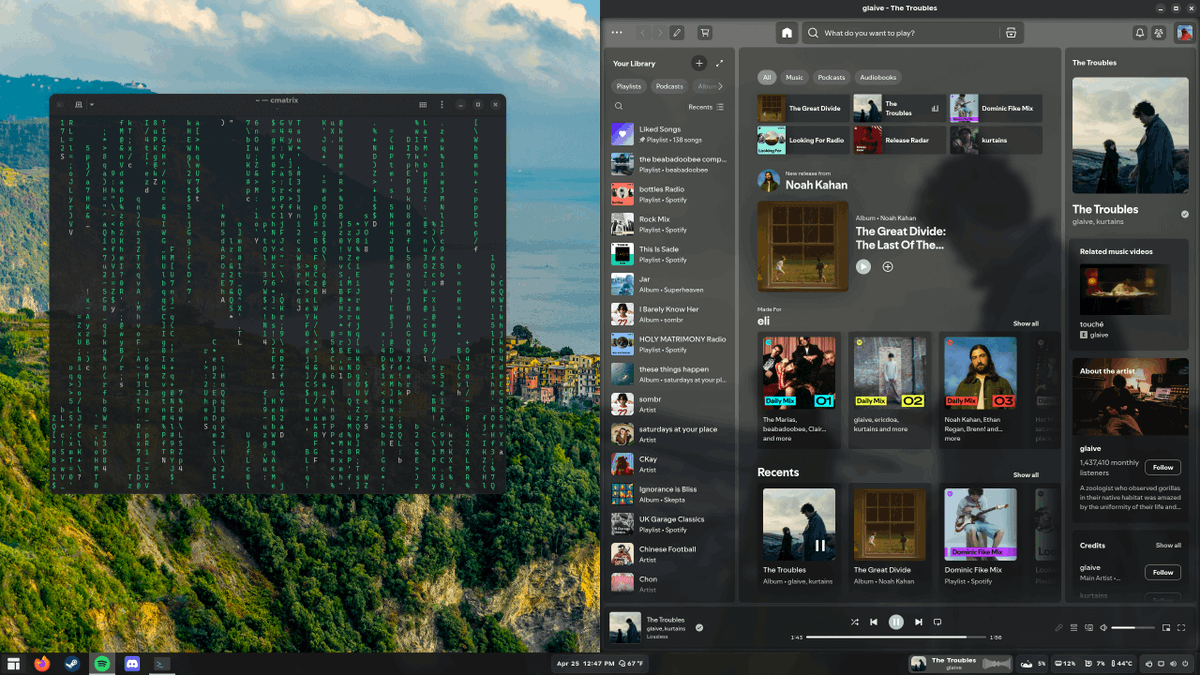Viewport: 1200px width, 675px height.
Task: Search within Your Library magnifier icon
Action: click(x=619, y=106)
